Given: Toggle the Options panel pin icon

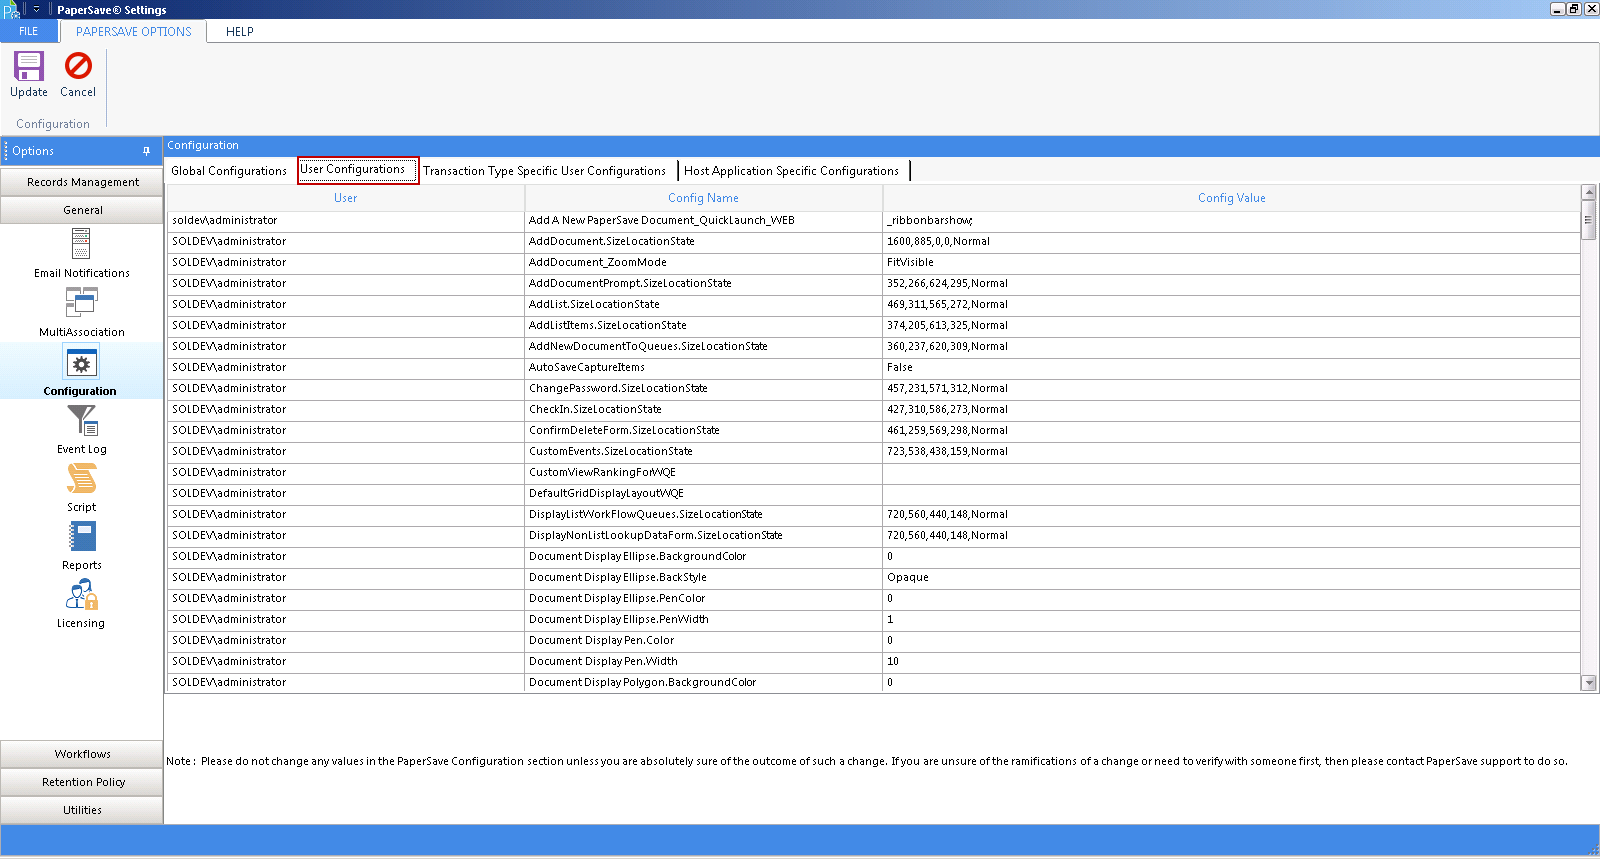Looking at the screenshot, I should coord(146,151).
